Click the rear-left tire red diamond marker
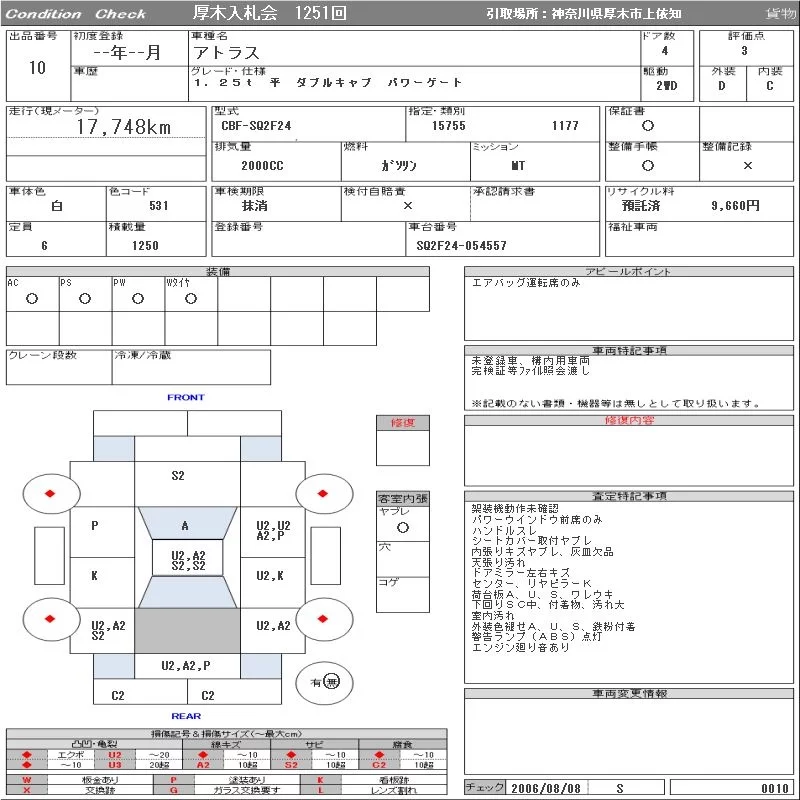This screenshot has height=800, width=800. pyautogui.click(x=49, y=619)
